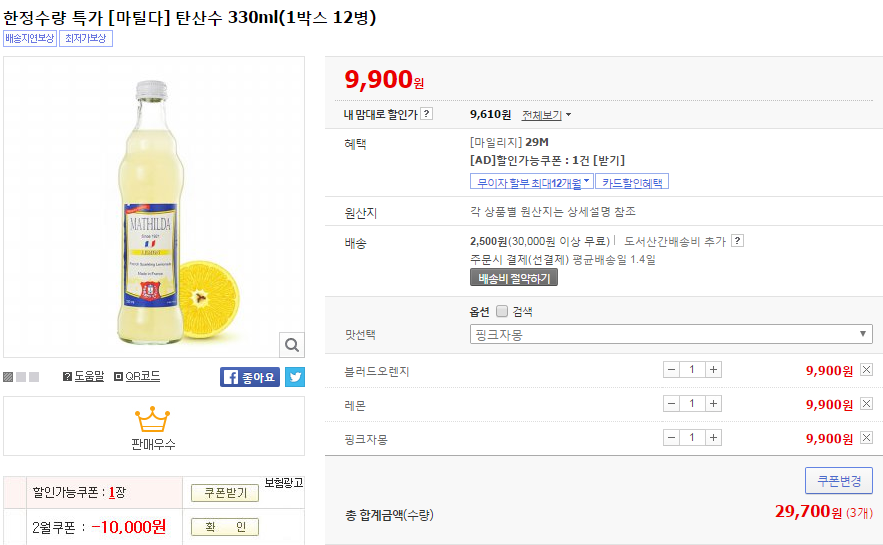
Task: Share via the Twitter bird icon
Action: [295, 377]
